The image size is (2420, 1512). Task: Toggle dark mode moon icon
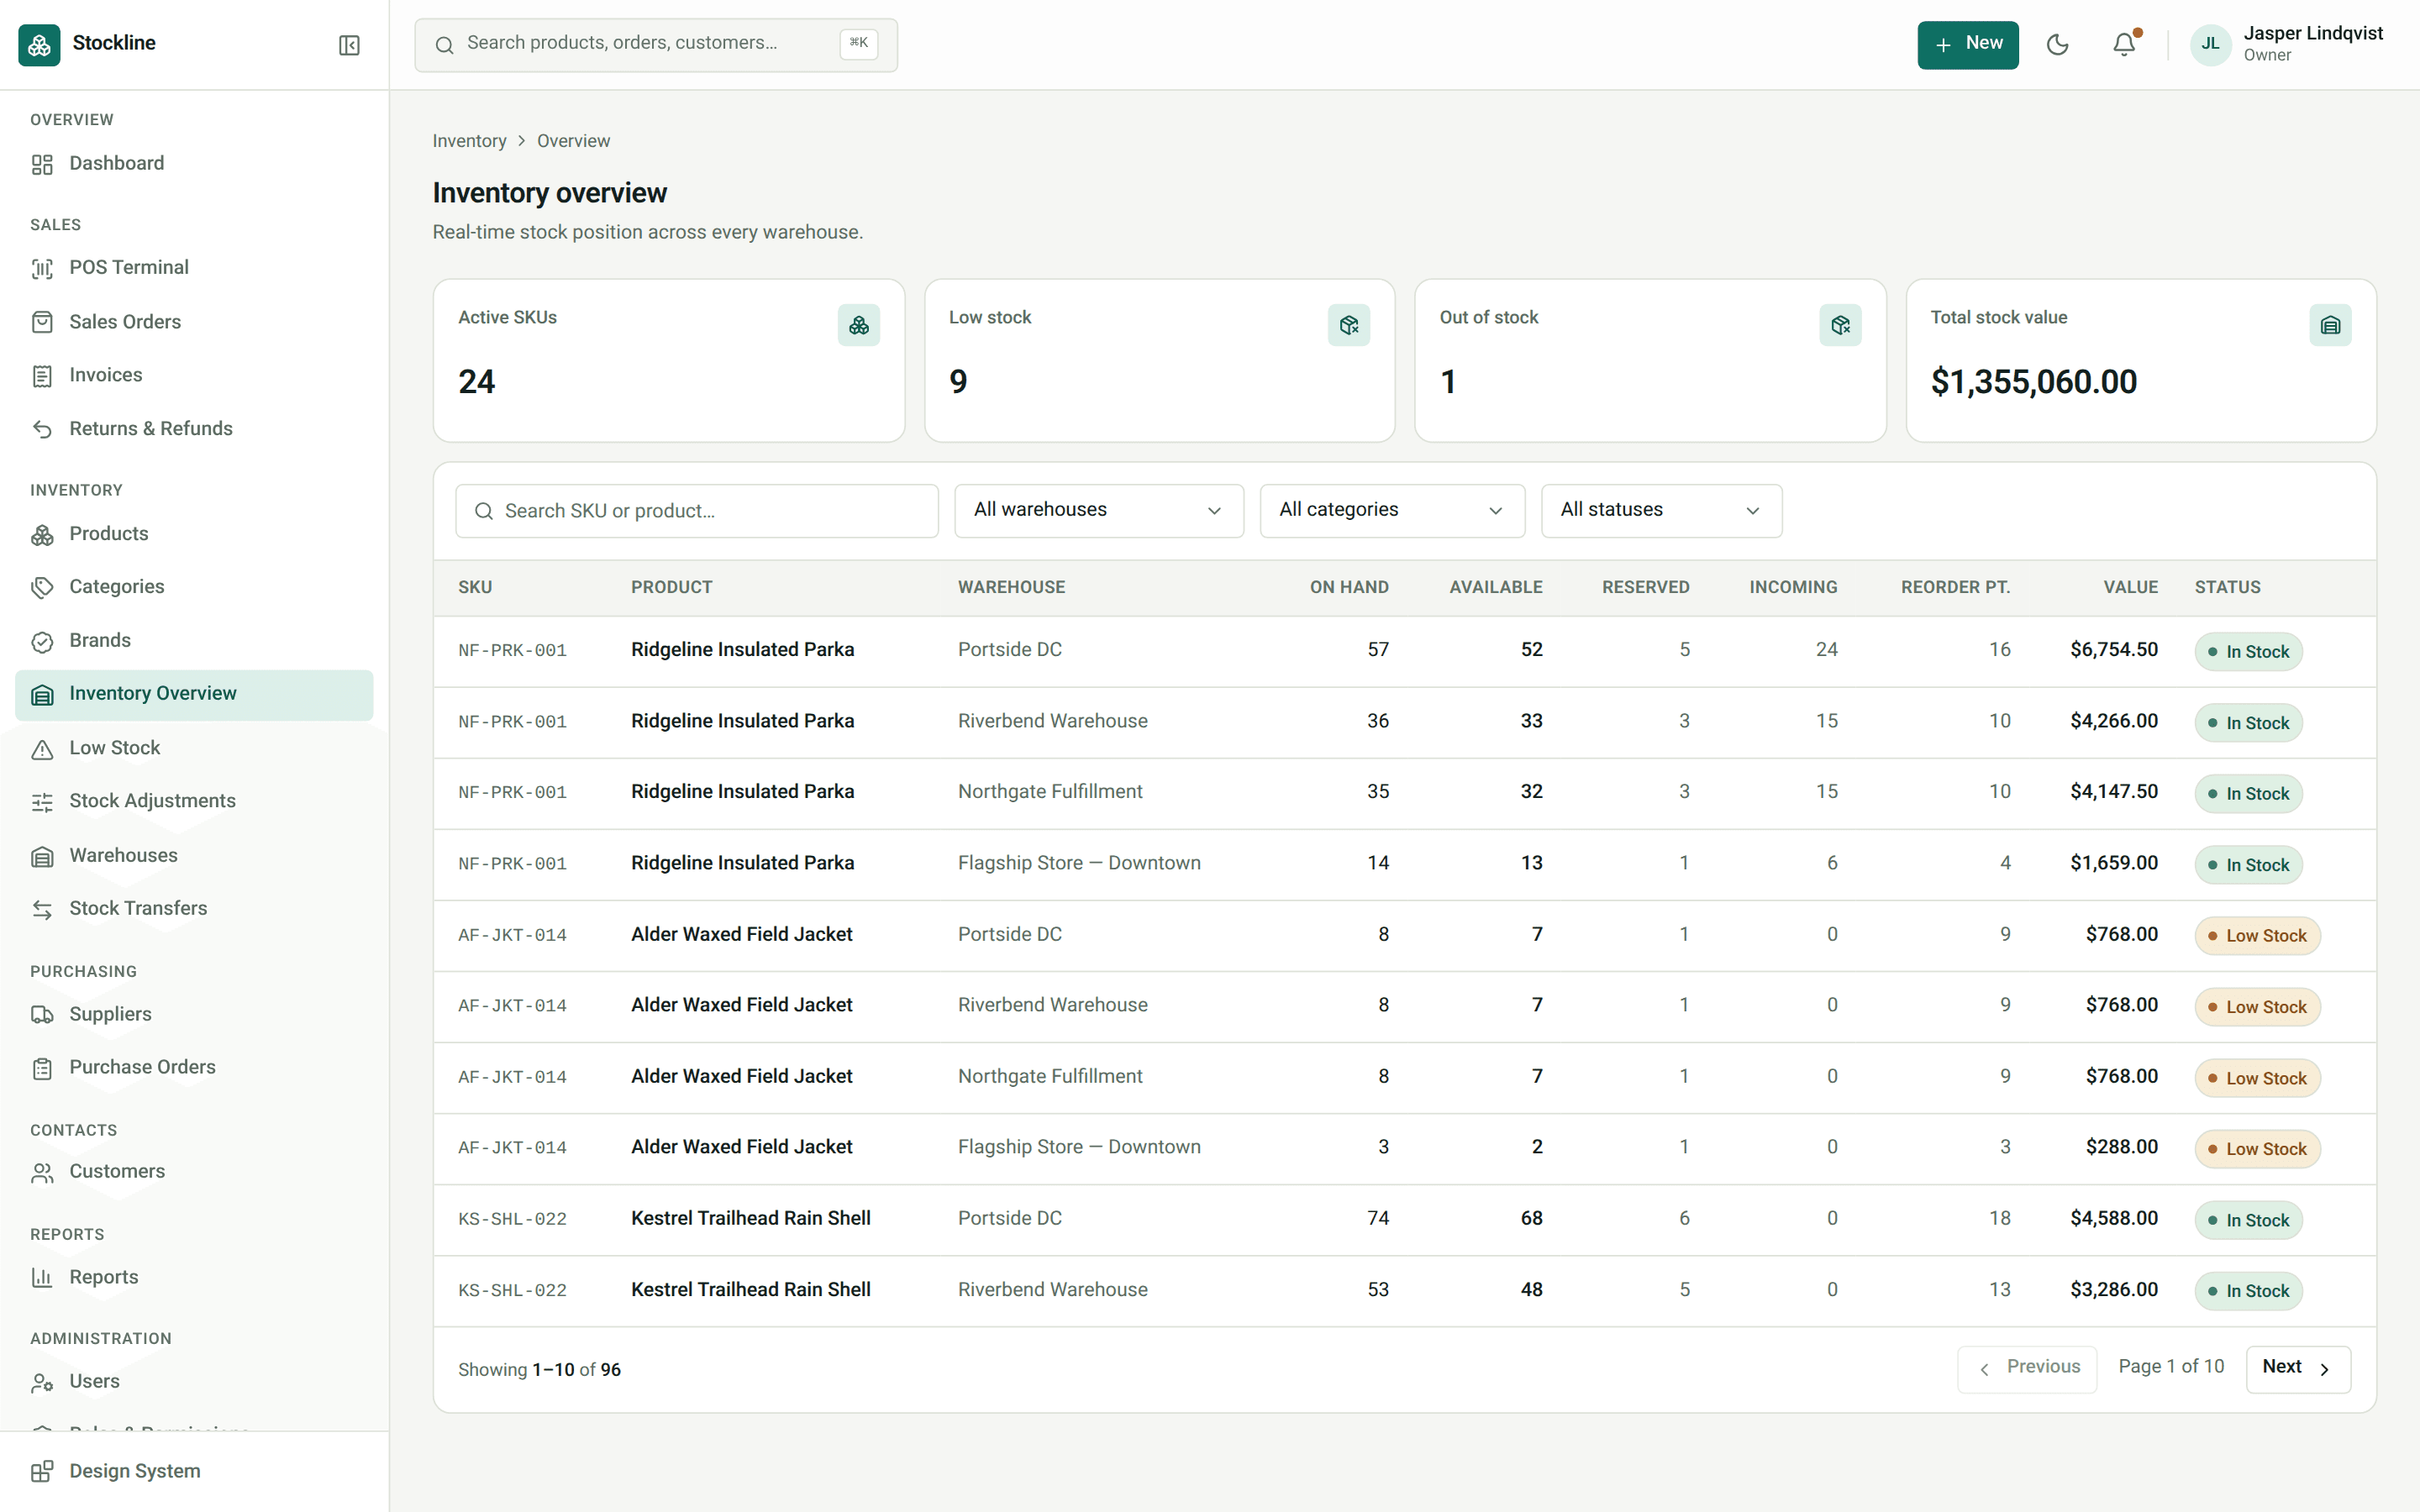[2057, 44]
